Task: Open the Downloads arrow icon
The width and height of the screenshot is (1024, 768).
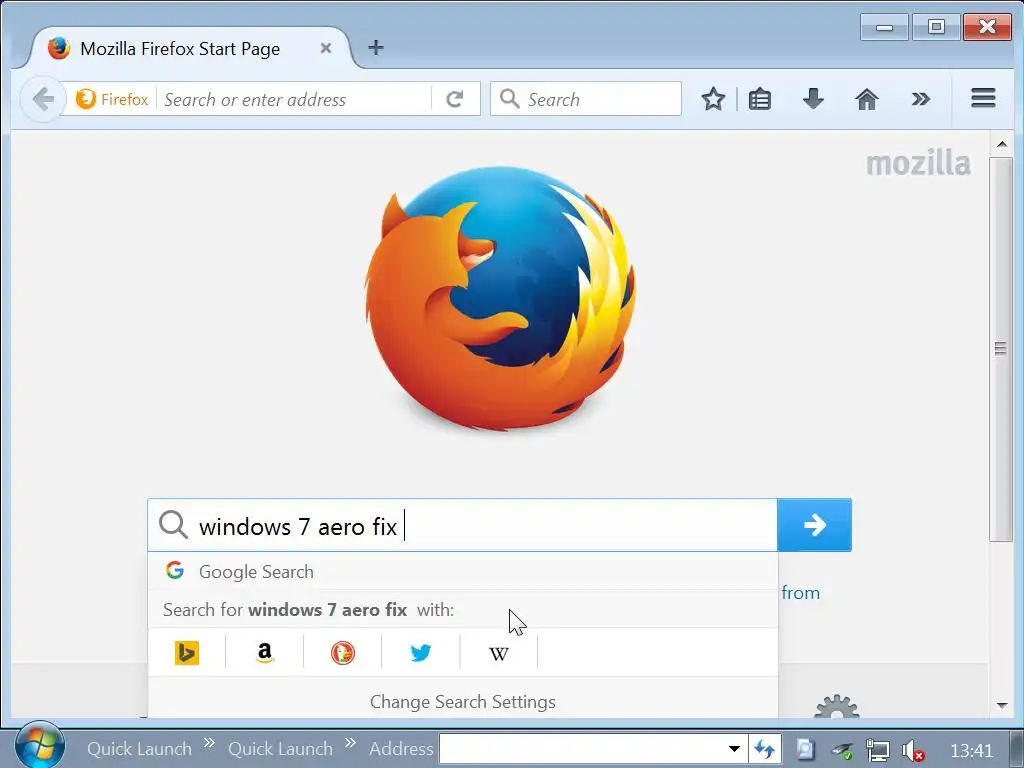Action: click(813, 99)
